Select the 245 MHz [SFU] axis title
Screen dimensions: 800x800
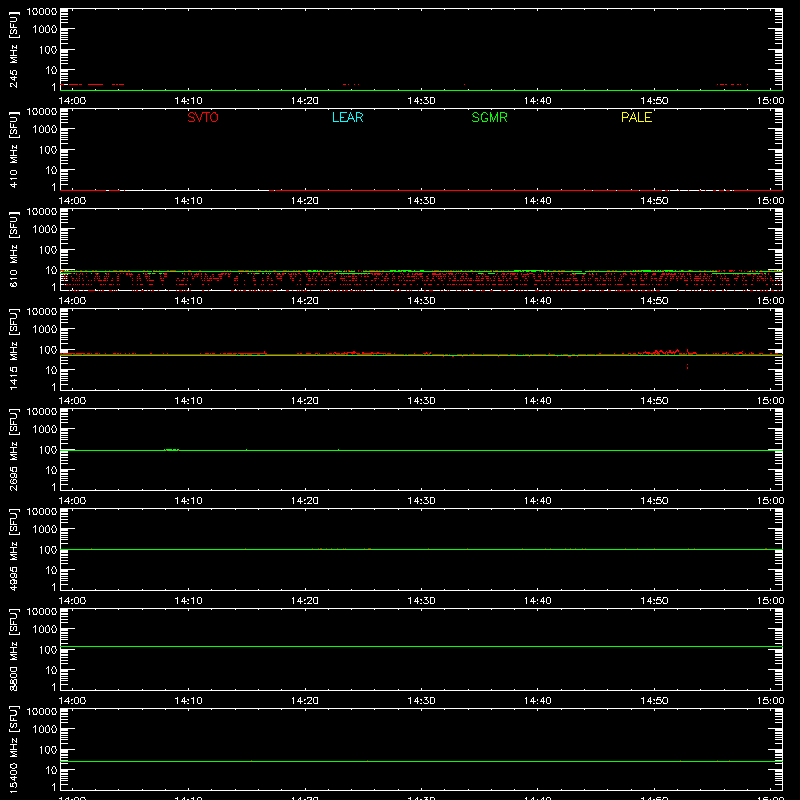pos(14,50)
